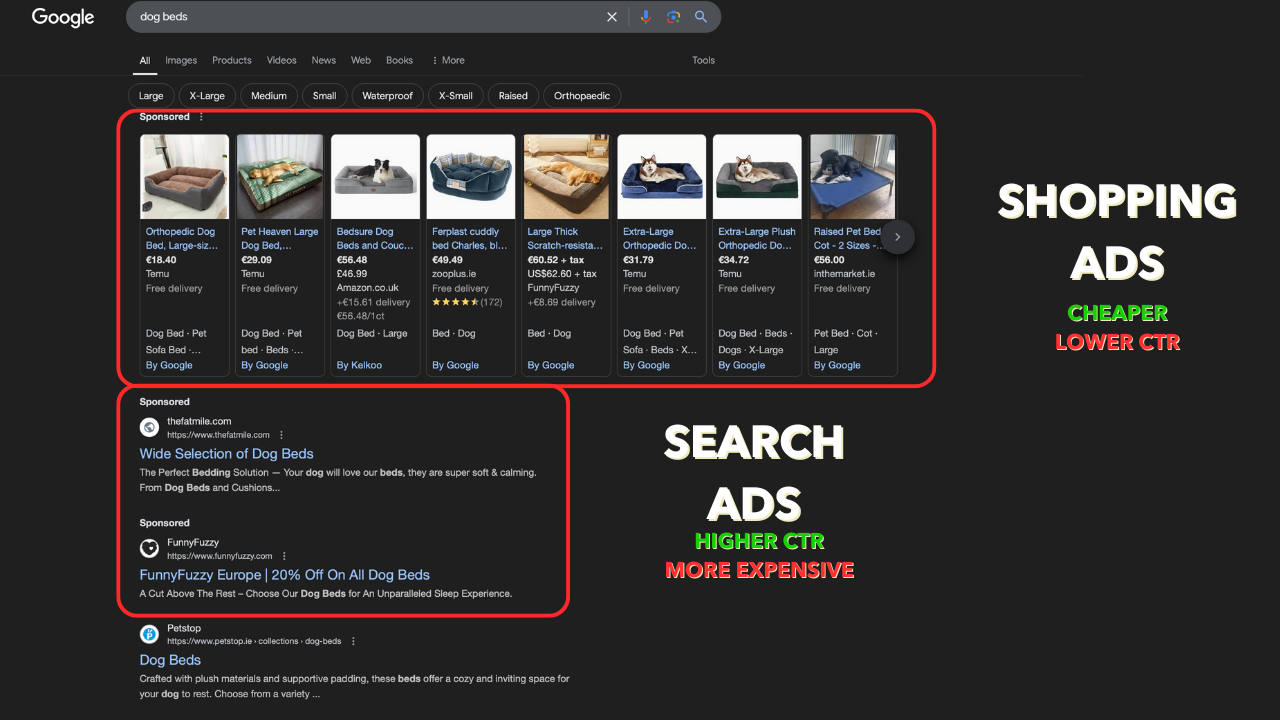The image size is (1280, 720).
Task: Open menu dots next to thefatmile.com URL
Action: [281, 435]
